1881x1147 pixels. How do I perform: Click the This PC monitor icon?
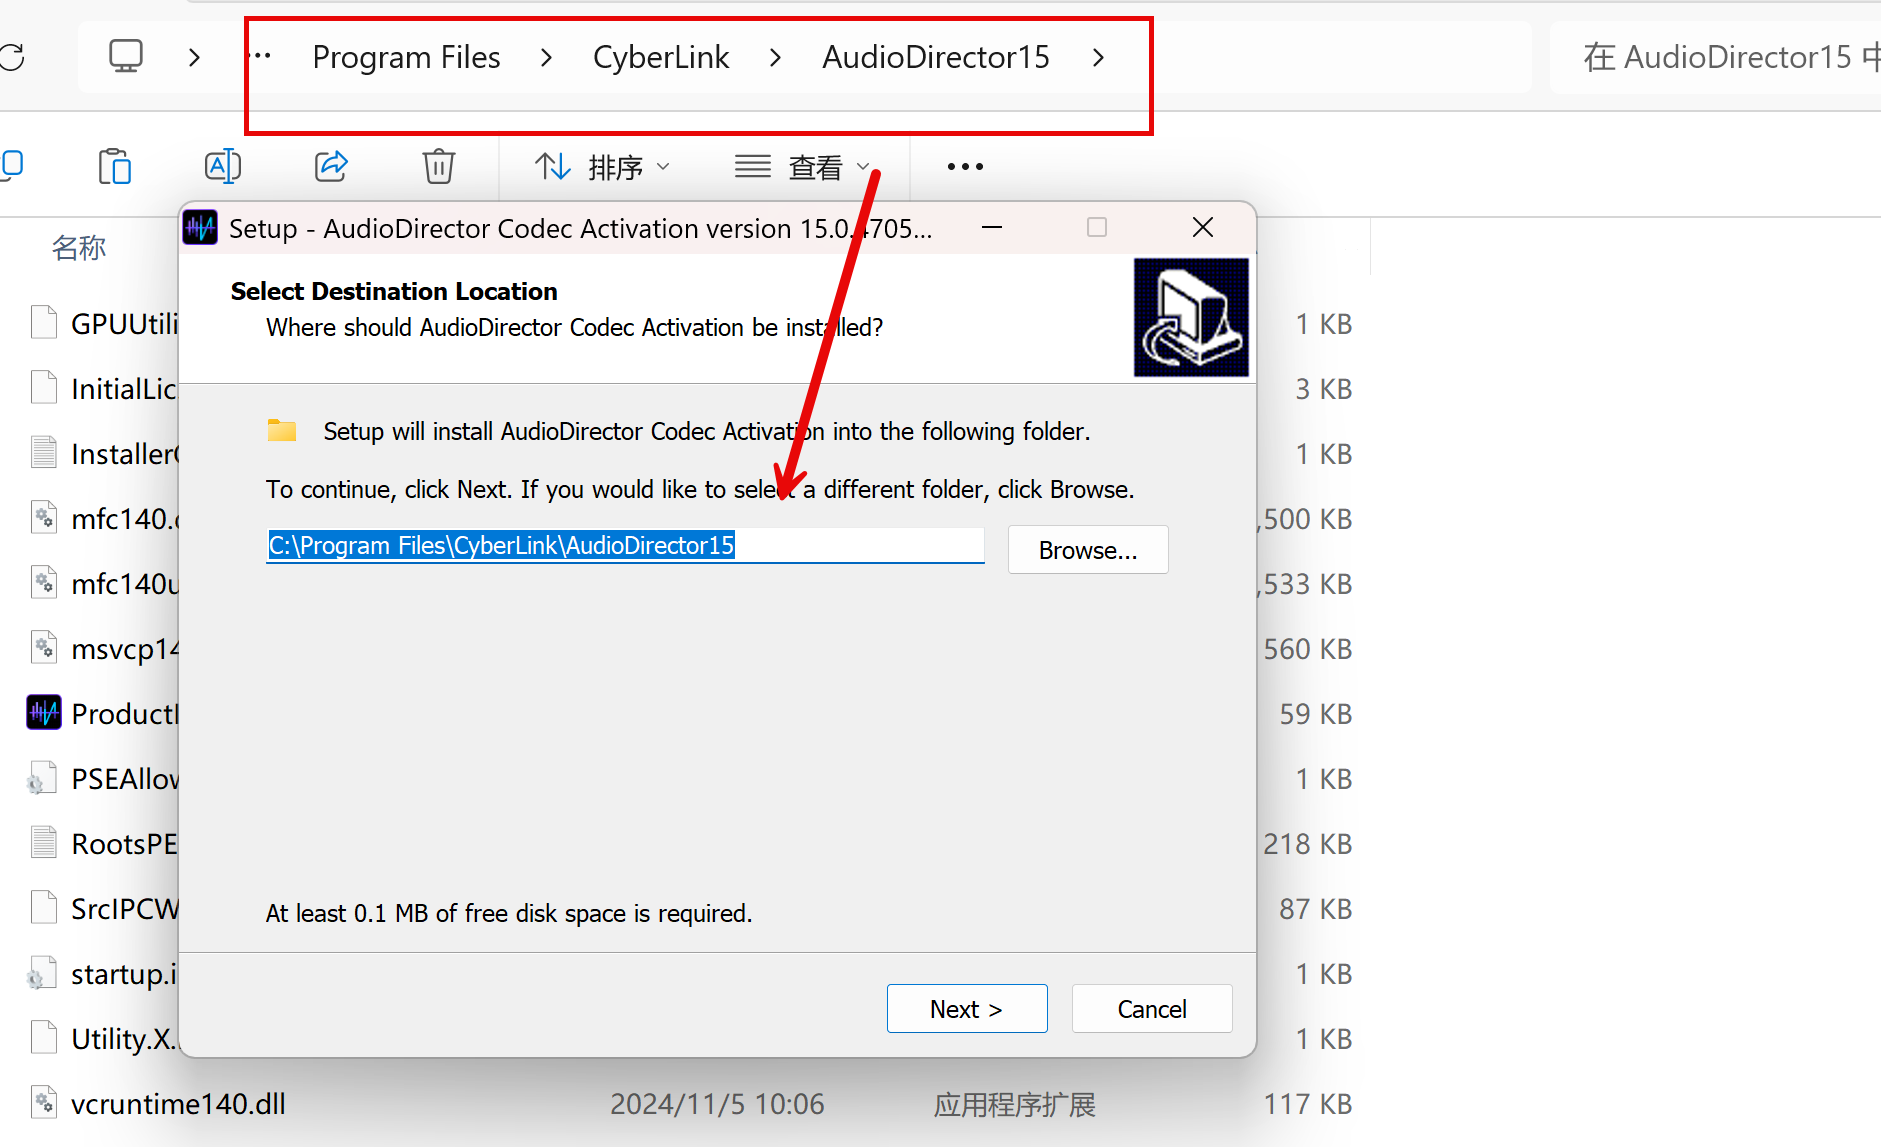[126, 57]
